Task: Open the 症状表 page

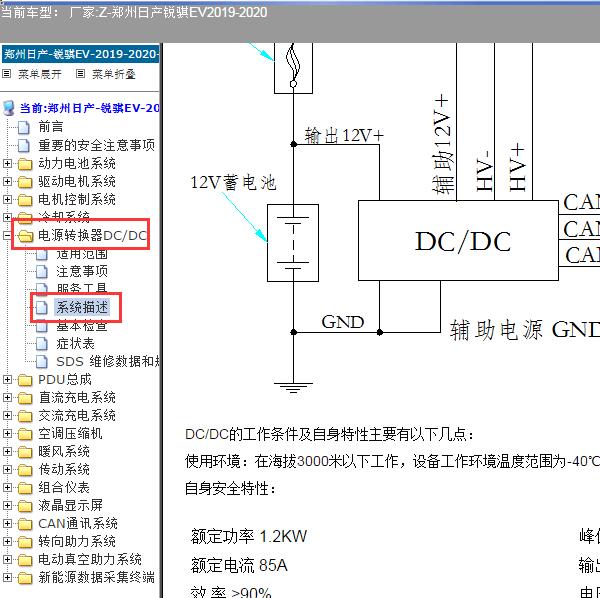Action: (x=75, y=344)
